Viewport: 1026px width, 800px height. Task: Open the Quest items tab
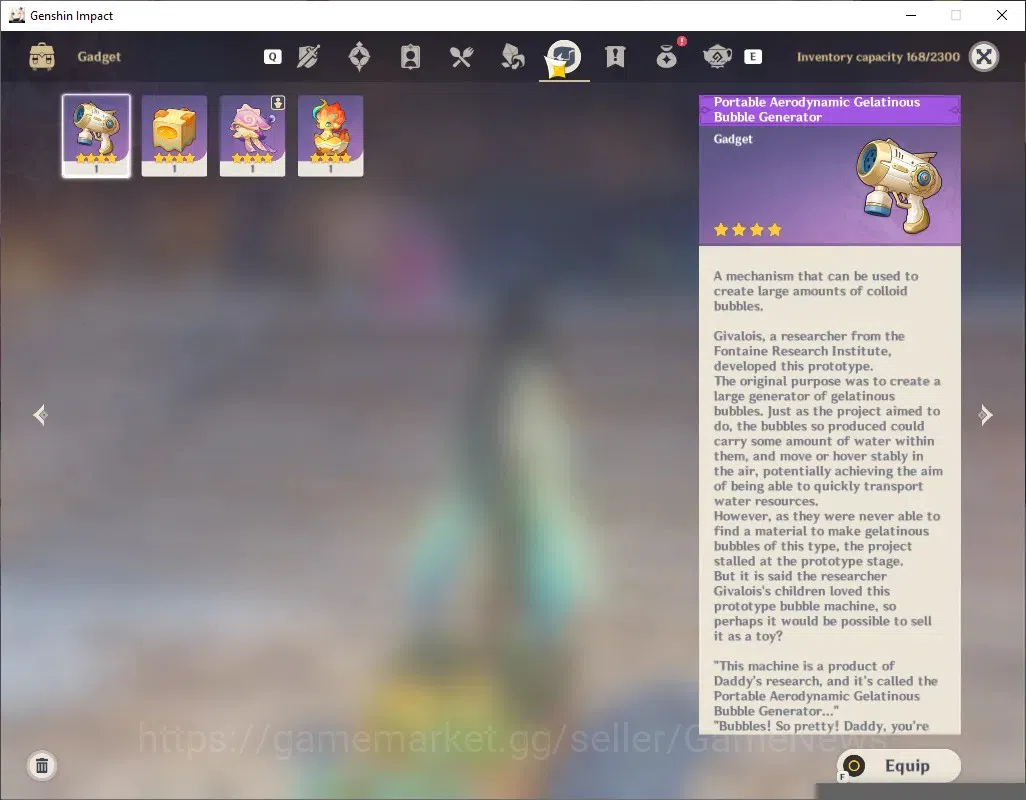[x=615, y=57]
